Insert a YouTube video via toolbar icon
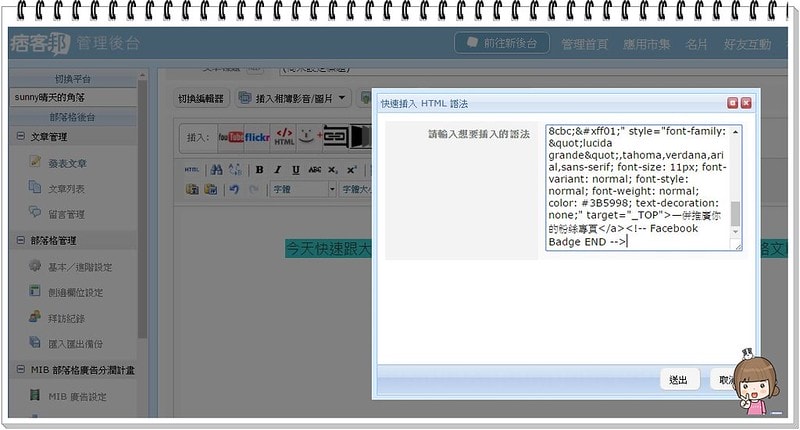The height and width of the screenshot is (430, 800). click(x=231, y=137)
